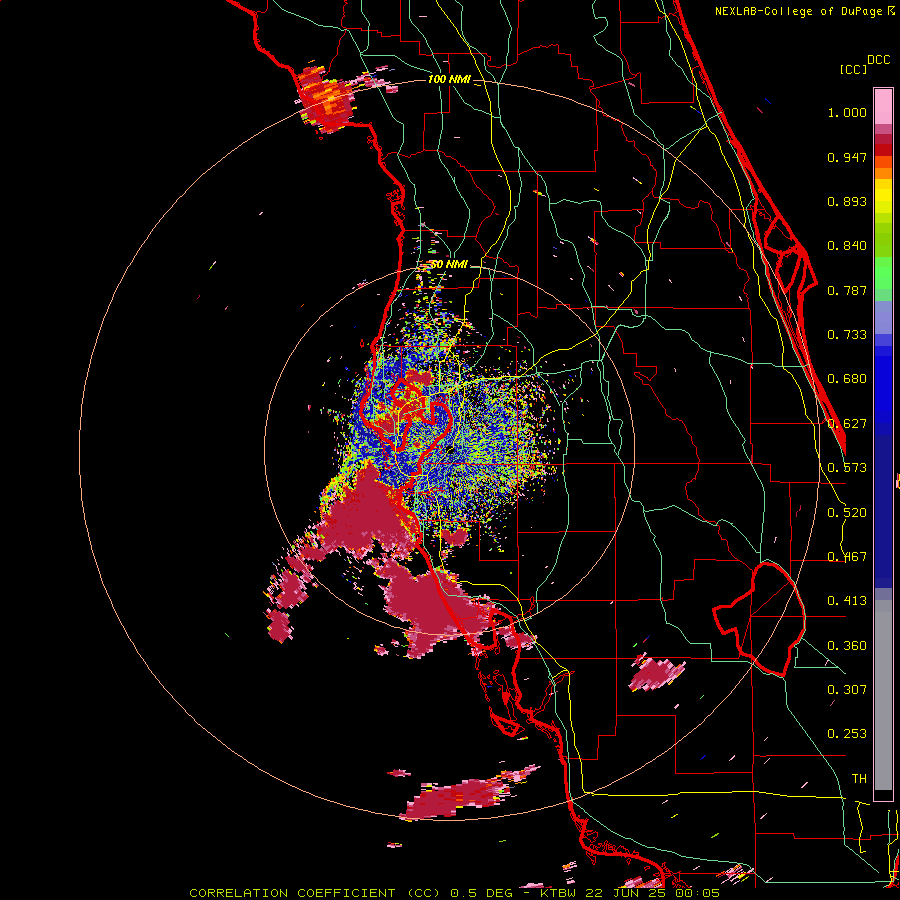Select the 0.840 scale value
Screen dimensions: 900x900
[847, 246]
